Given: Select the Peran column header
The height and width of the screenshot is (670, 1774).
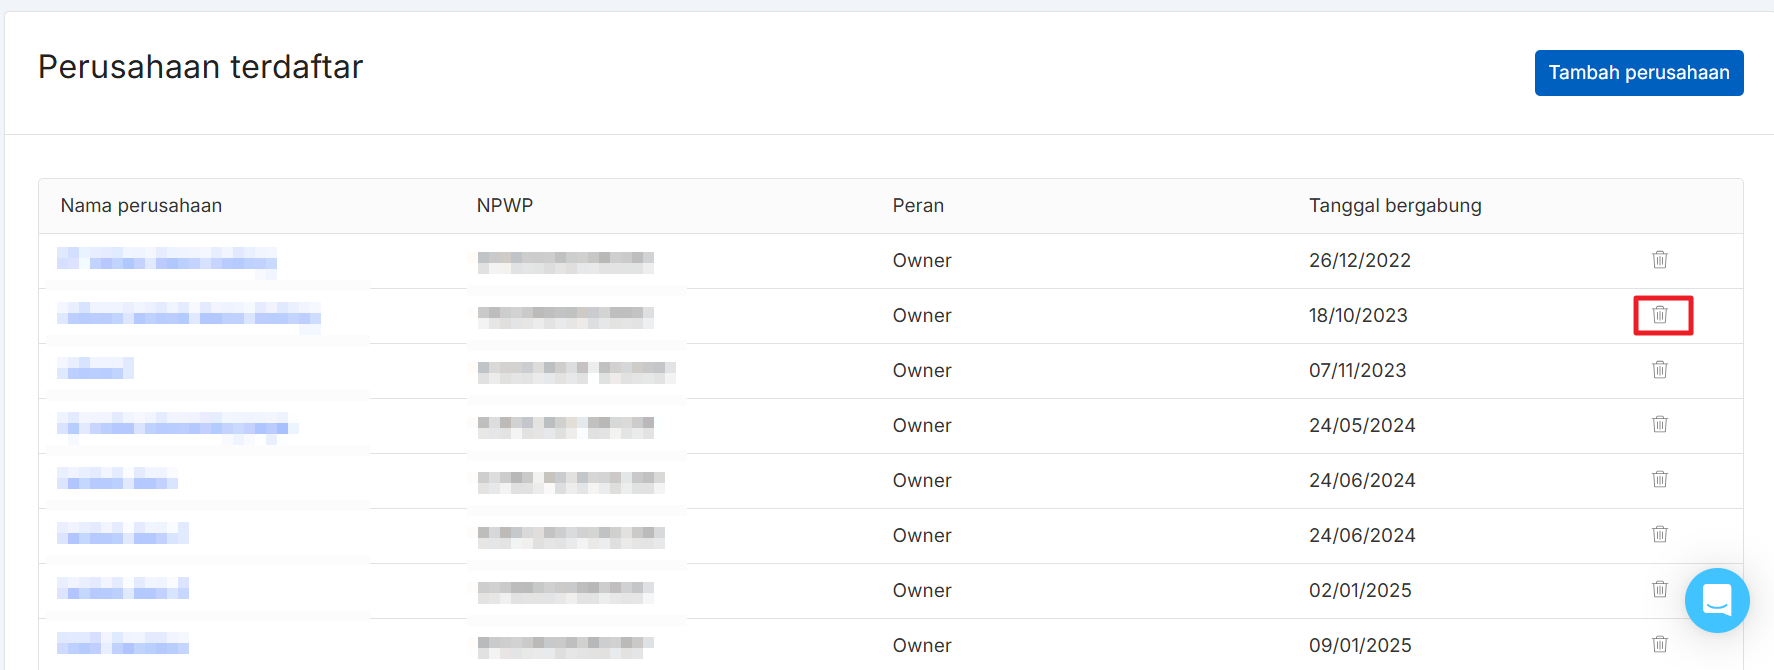Looking at the screenshot, I should coord(917,206).
